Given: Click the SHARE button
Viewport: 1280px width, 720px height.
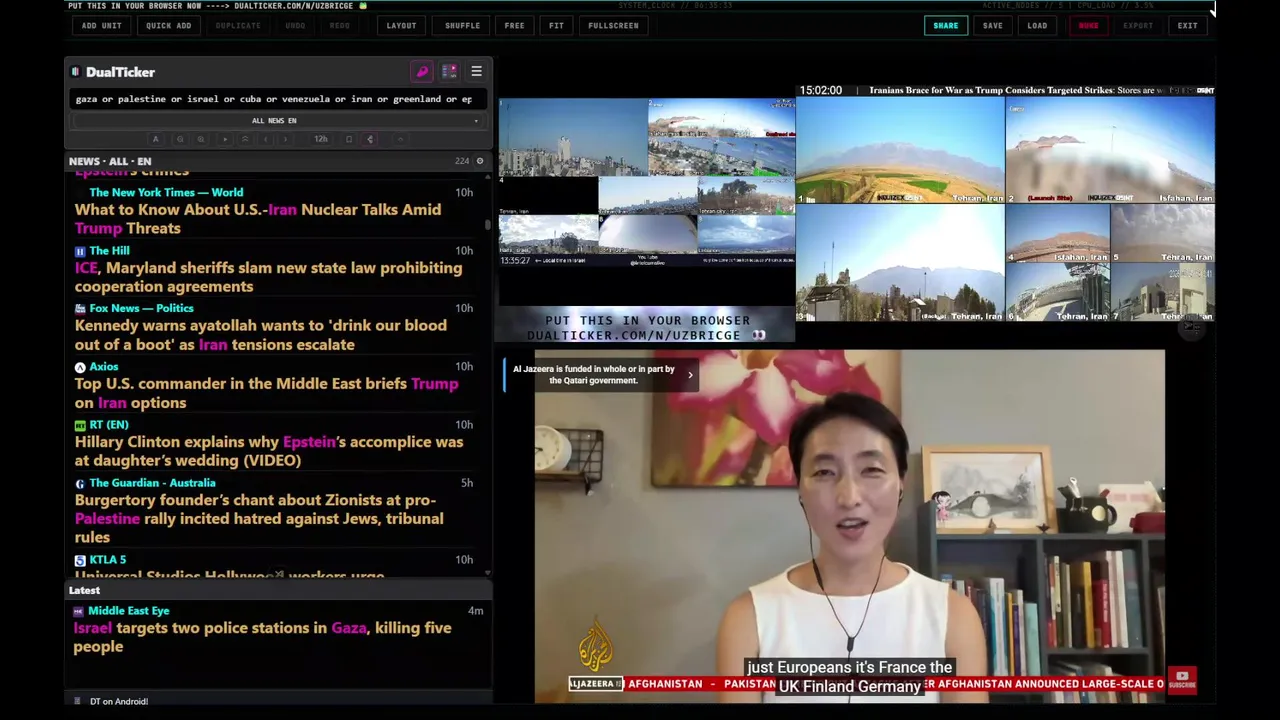Looking at the screenshot, I should tap(945, 25).
